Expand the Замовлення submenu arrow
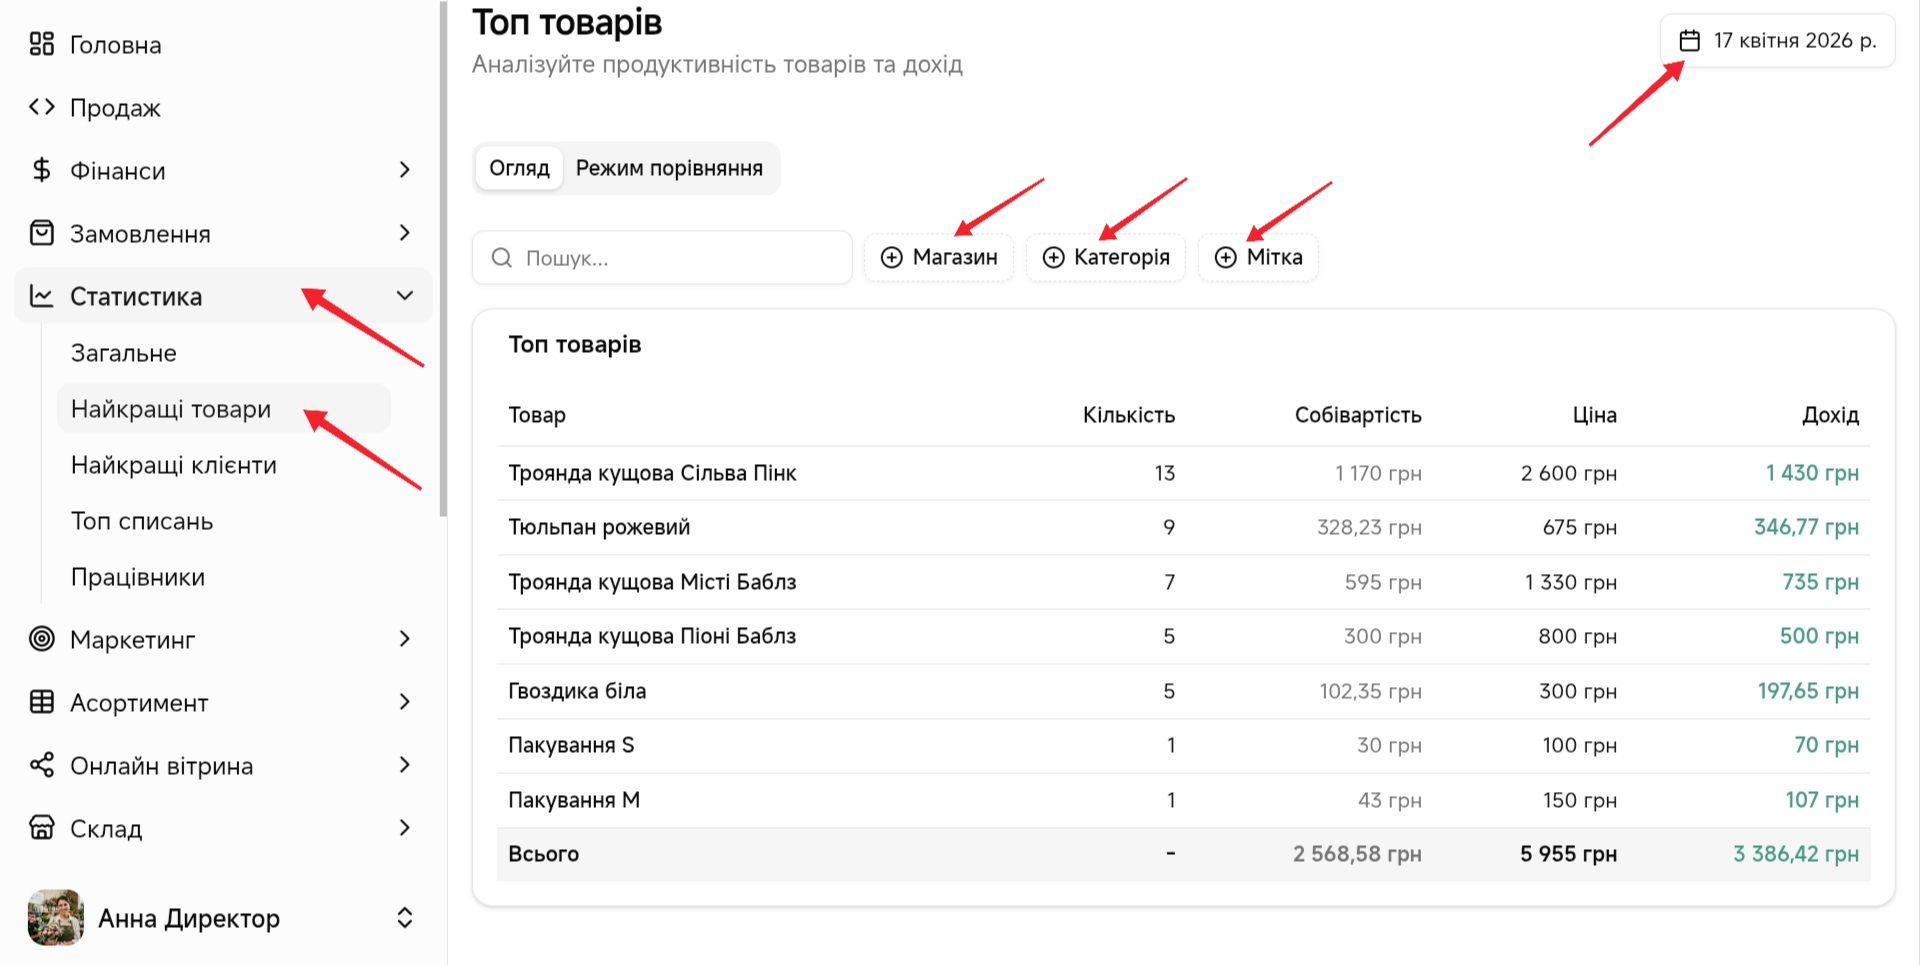Screen dimensions: 1920x965 click(405, 233)
